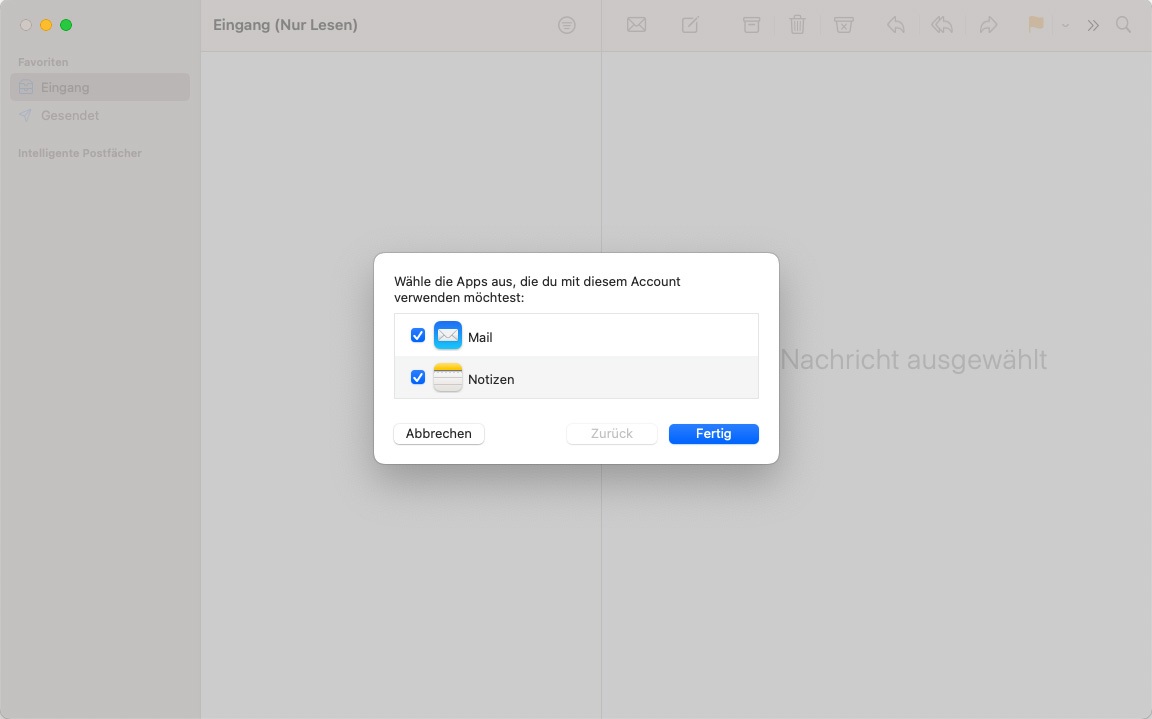Reply to the message
Viewport: 1152px width, 719px height.
pyautogui.click(x=895, y=25)
